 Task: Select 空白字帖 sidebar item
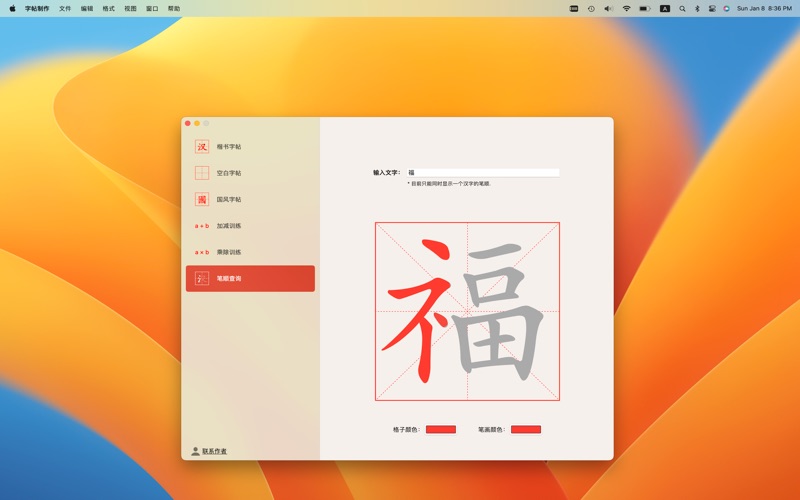click(x=250, y=173)
